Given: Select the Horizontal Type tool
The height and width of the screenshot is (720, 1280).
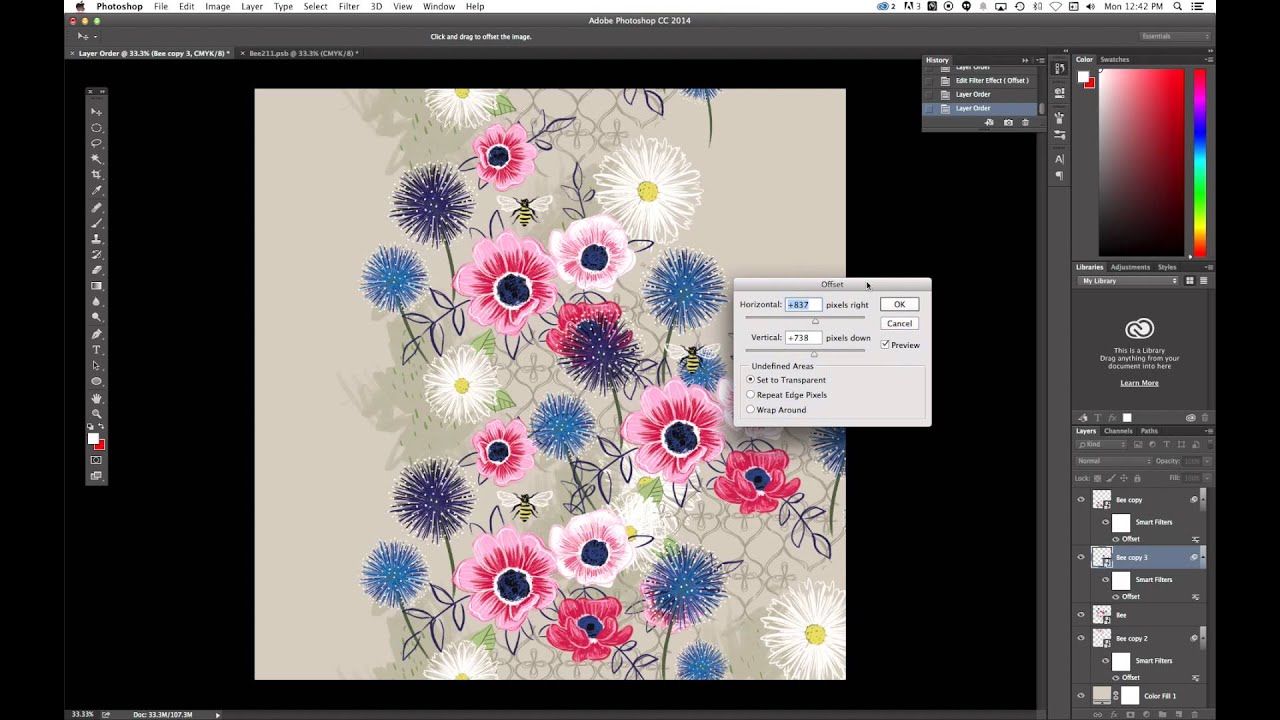Looking at the screenshot, I should 97,350.
